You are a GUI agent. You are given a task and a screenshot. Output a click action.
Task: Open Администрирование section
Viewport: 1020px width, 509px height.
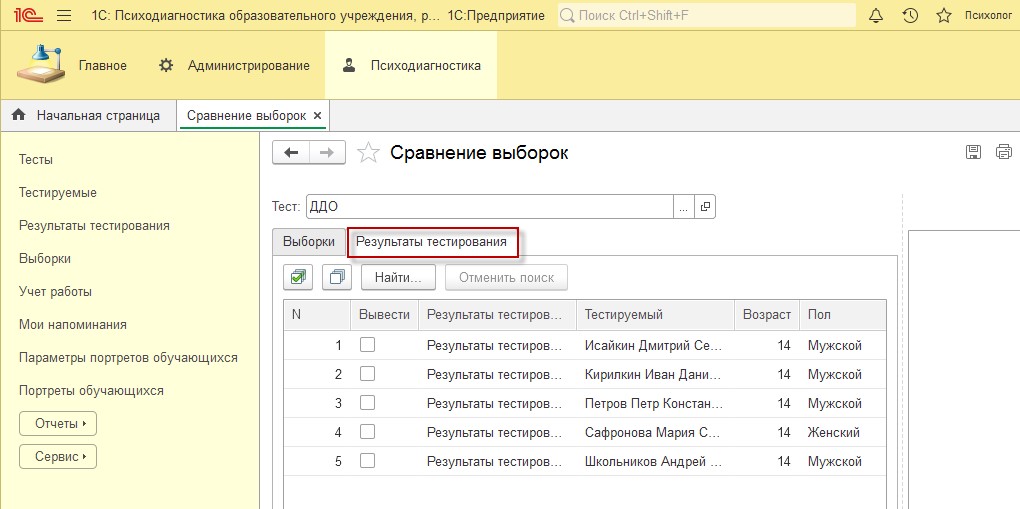[x=235, y=65]
